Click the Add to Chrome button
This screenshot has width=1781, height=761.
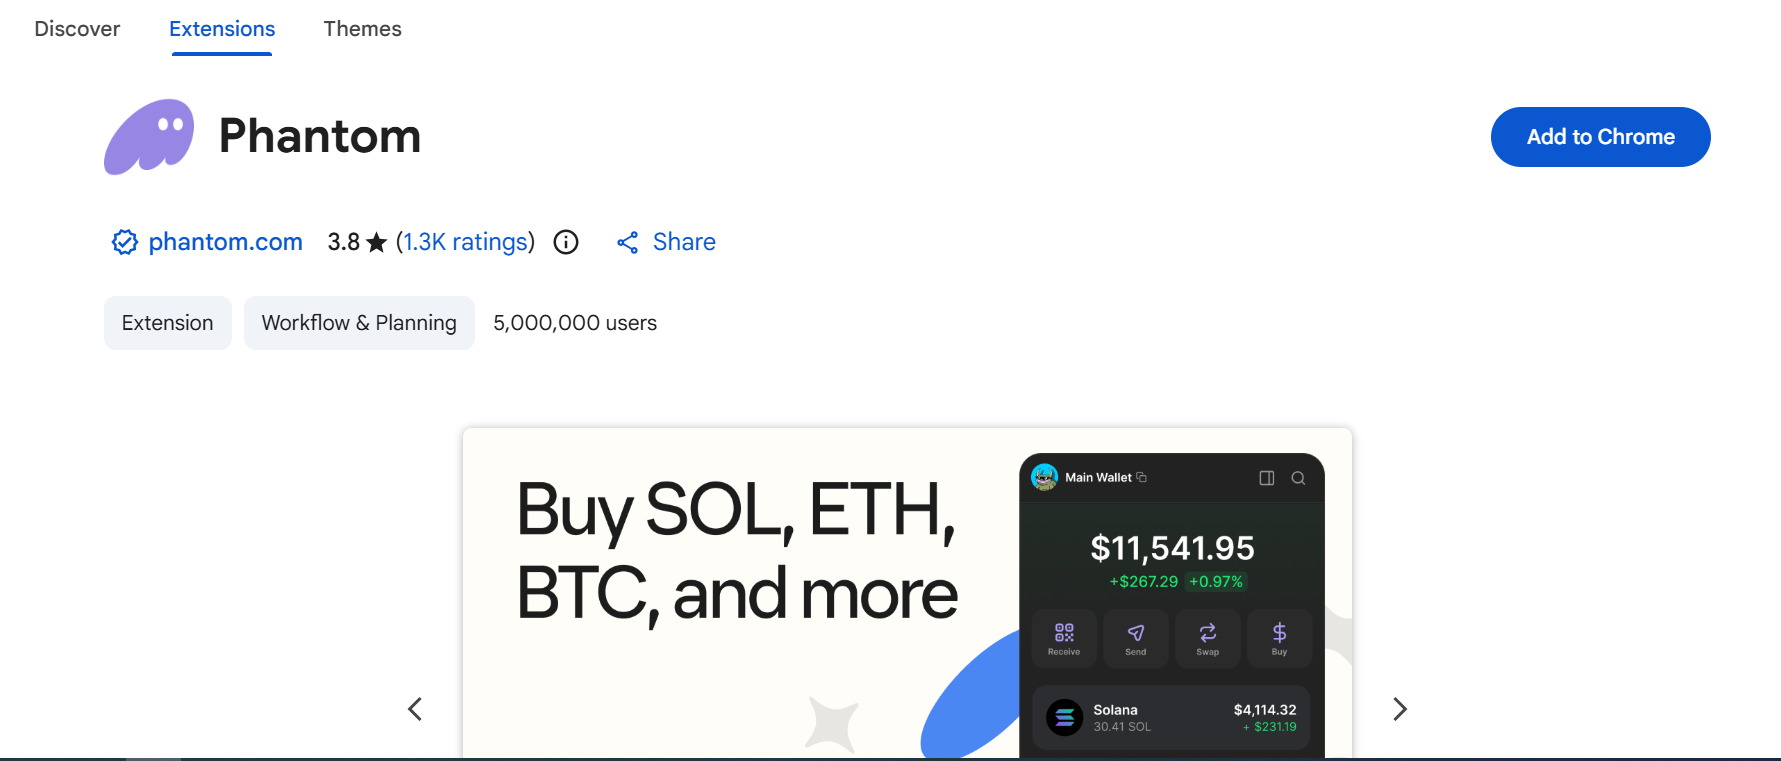pos(1599,137)
